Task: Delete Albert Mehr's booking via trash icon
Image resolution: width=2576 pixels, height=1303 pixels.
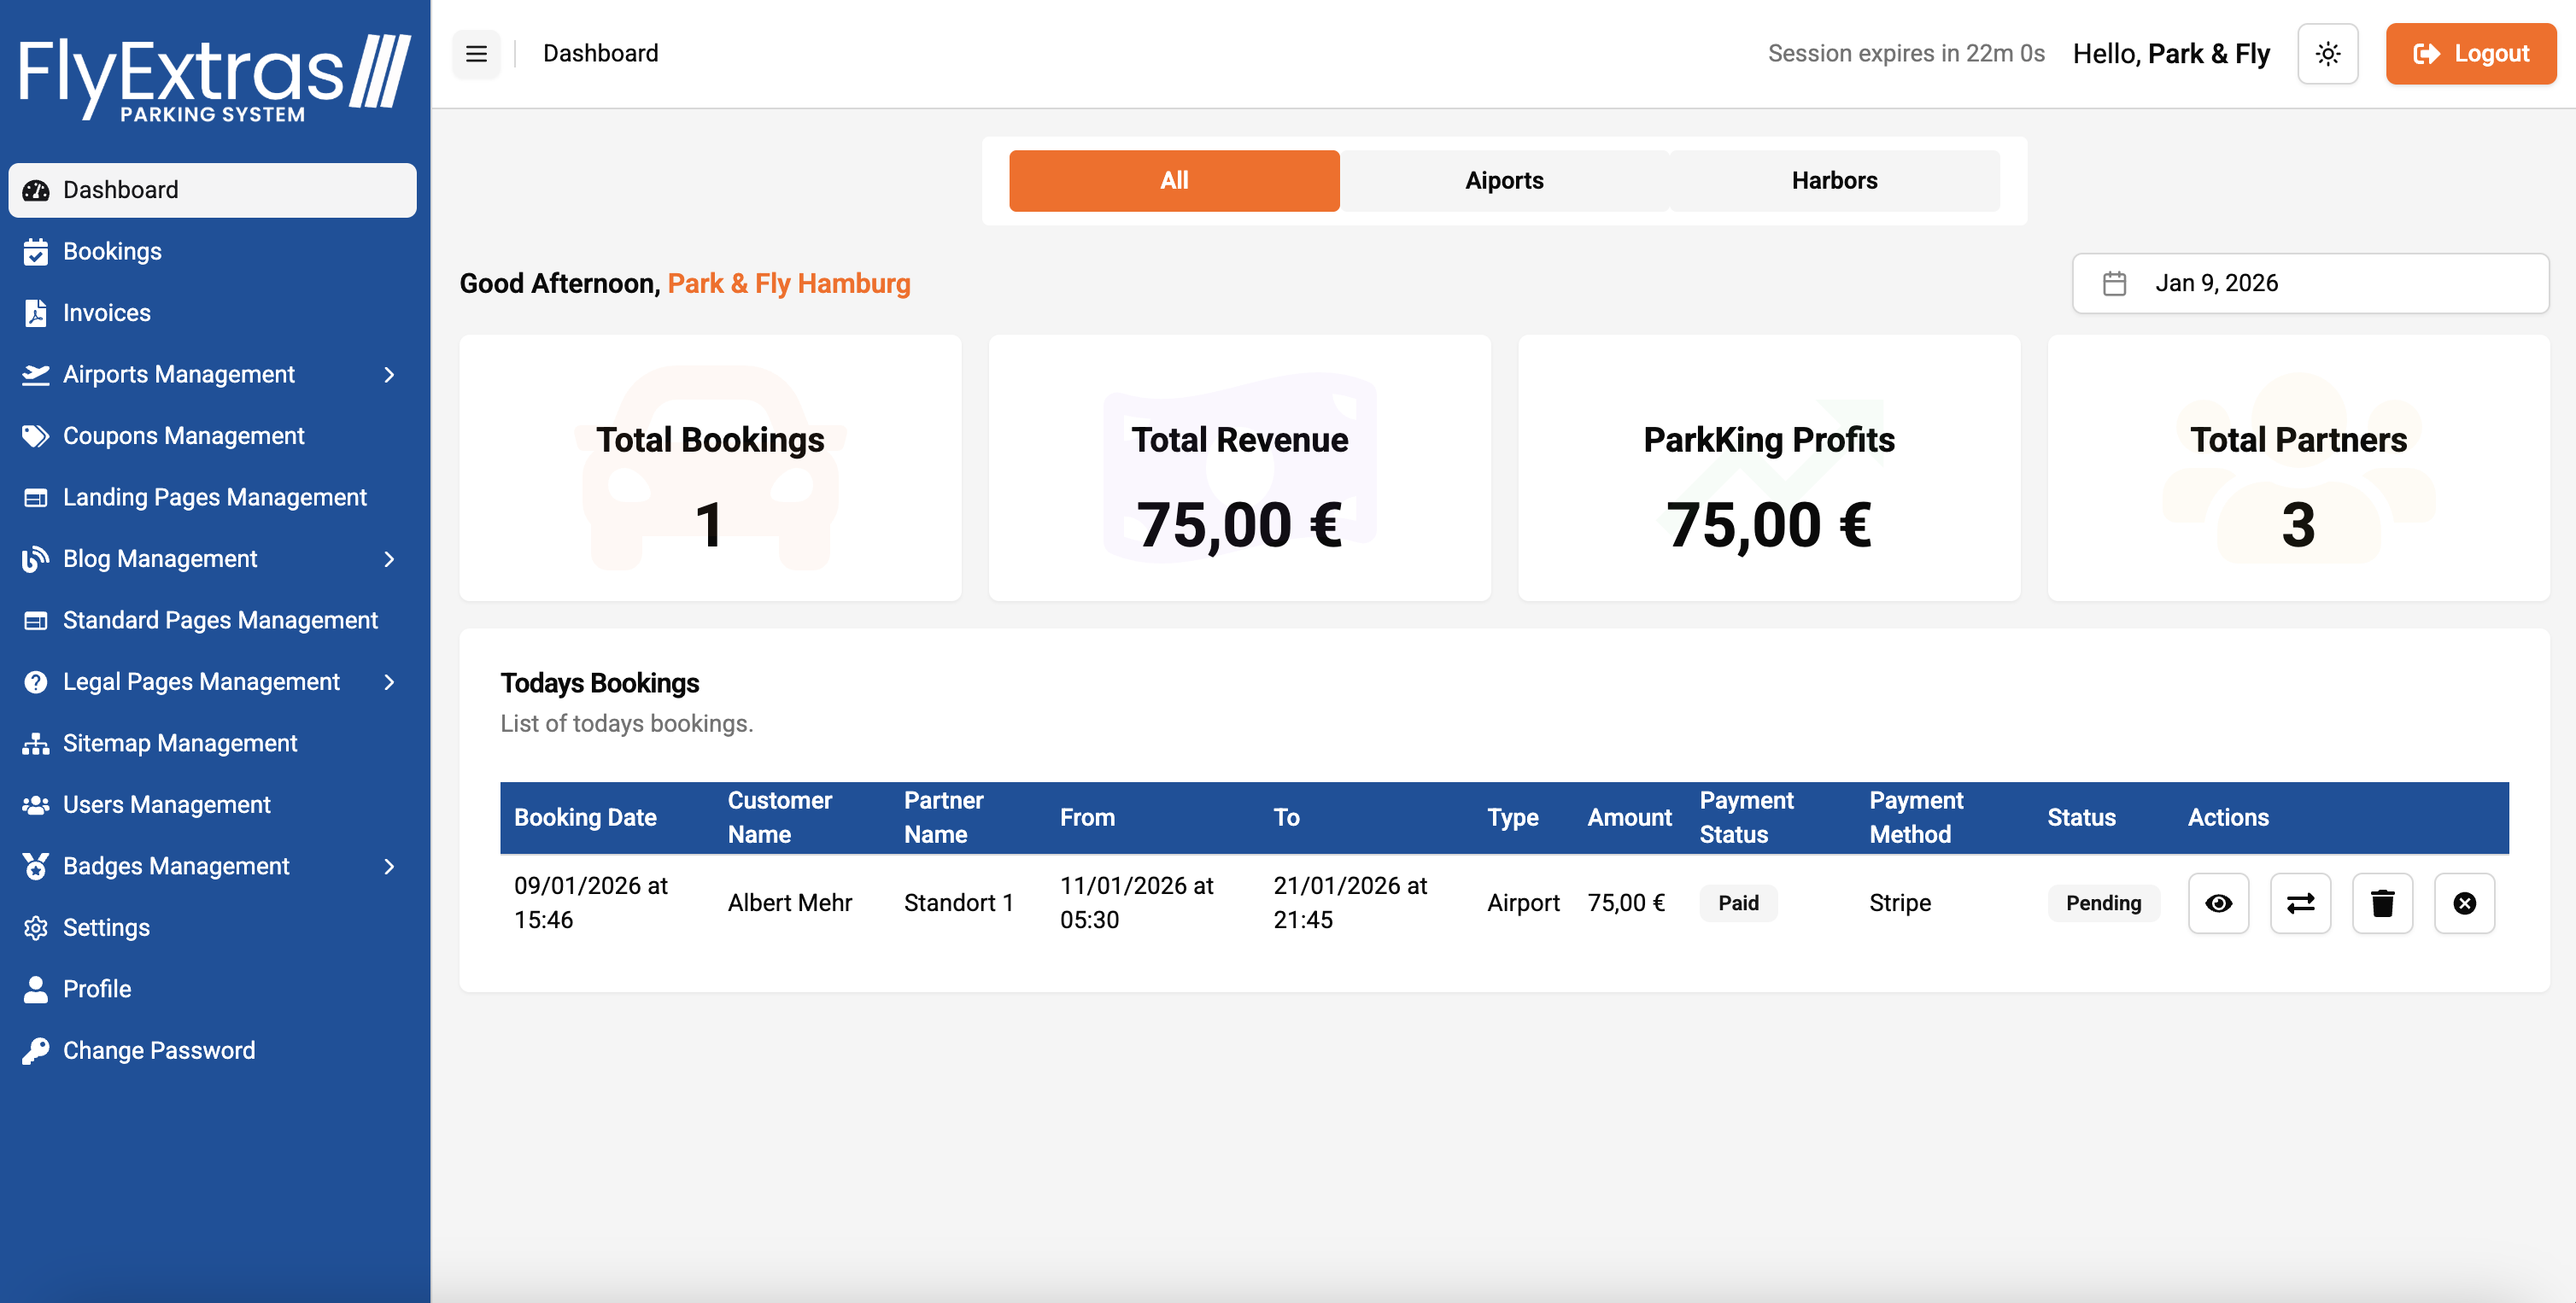Action: pyautogui.click(x=2382, y=903)
